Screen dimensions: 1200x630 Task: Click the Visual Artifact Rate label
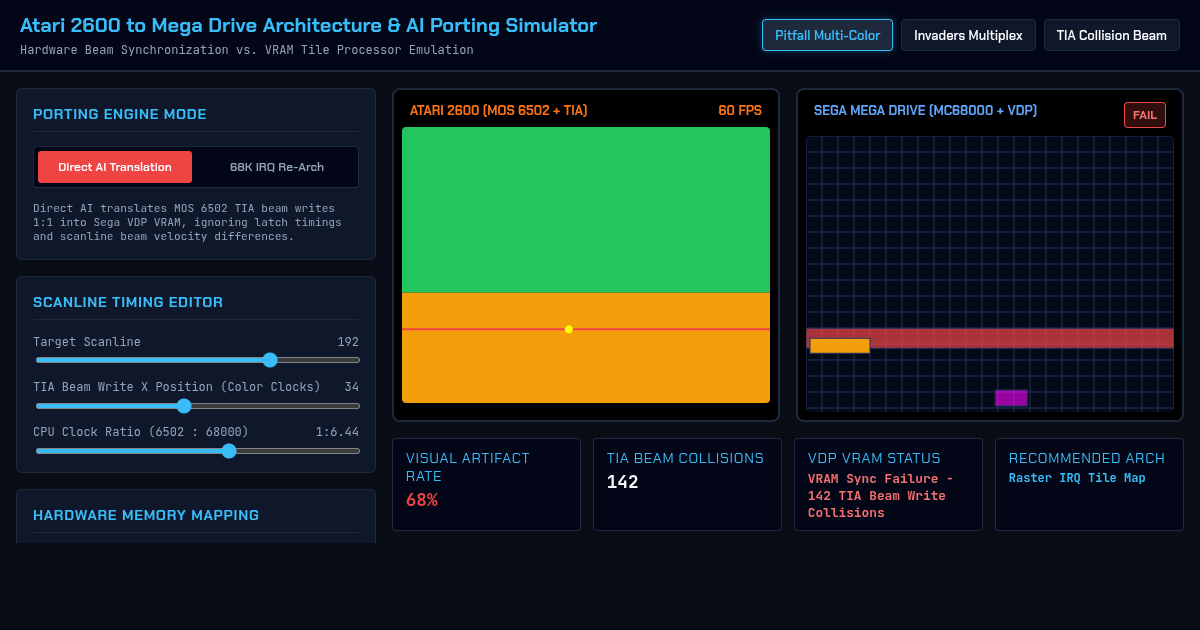[468, 466]
